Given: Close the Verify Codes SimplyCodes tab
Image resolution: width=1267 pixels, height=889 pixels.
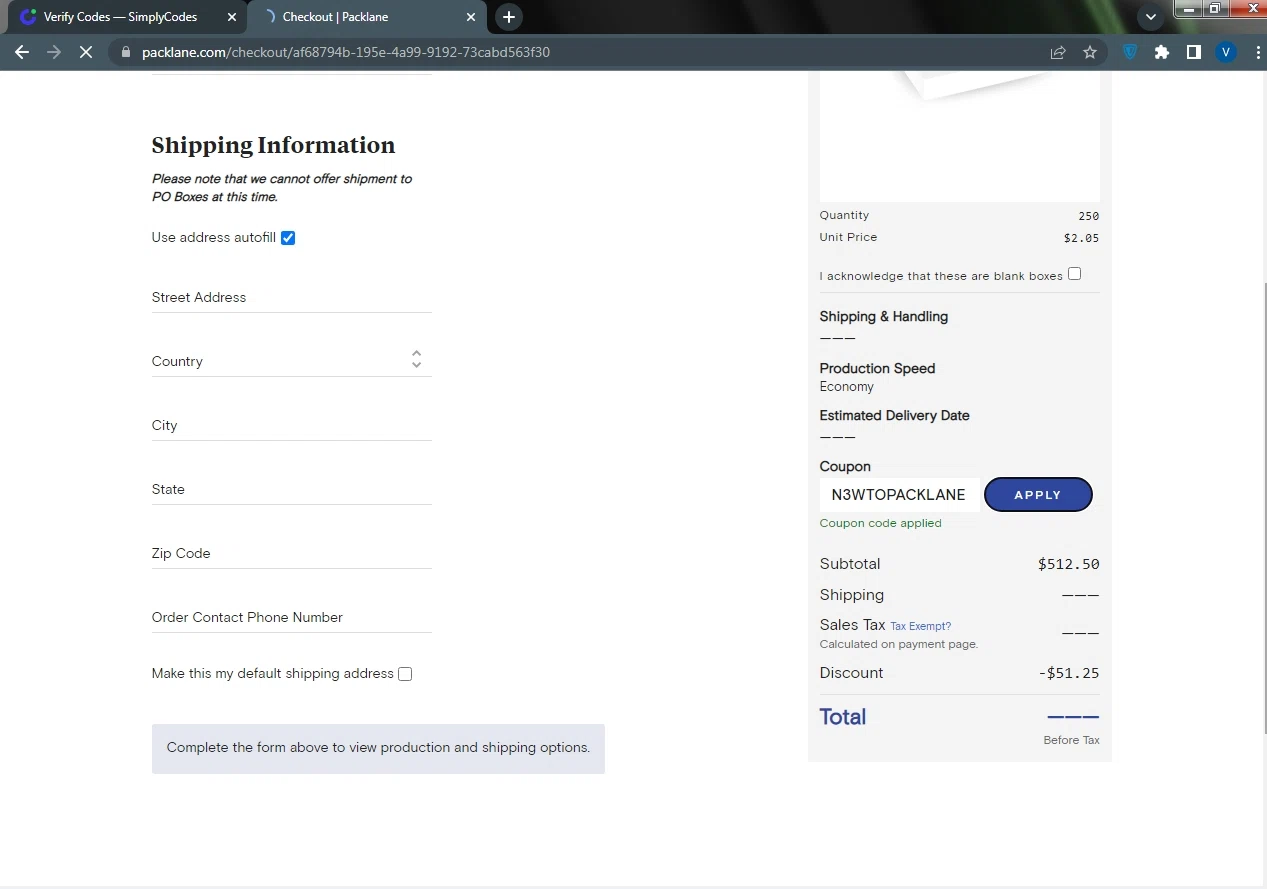Looking at the screenshot, I should (232, 17).
